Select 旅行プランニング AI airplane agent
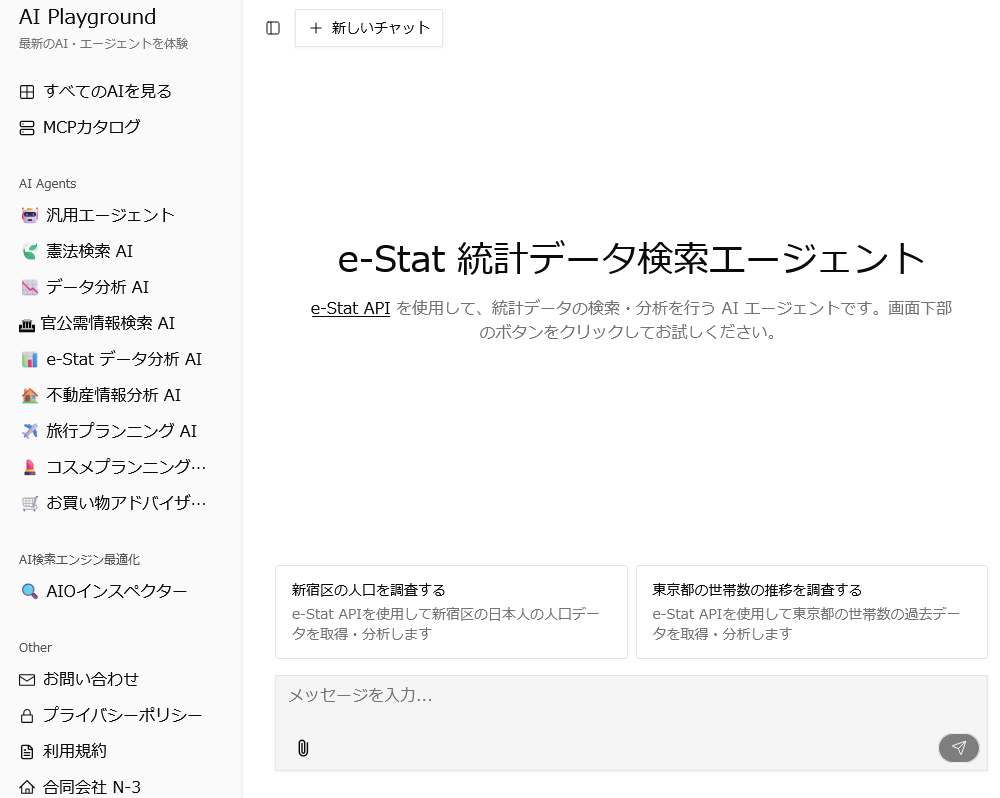This screenshot has height=798, width=1000. pos(121,431)
